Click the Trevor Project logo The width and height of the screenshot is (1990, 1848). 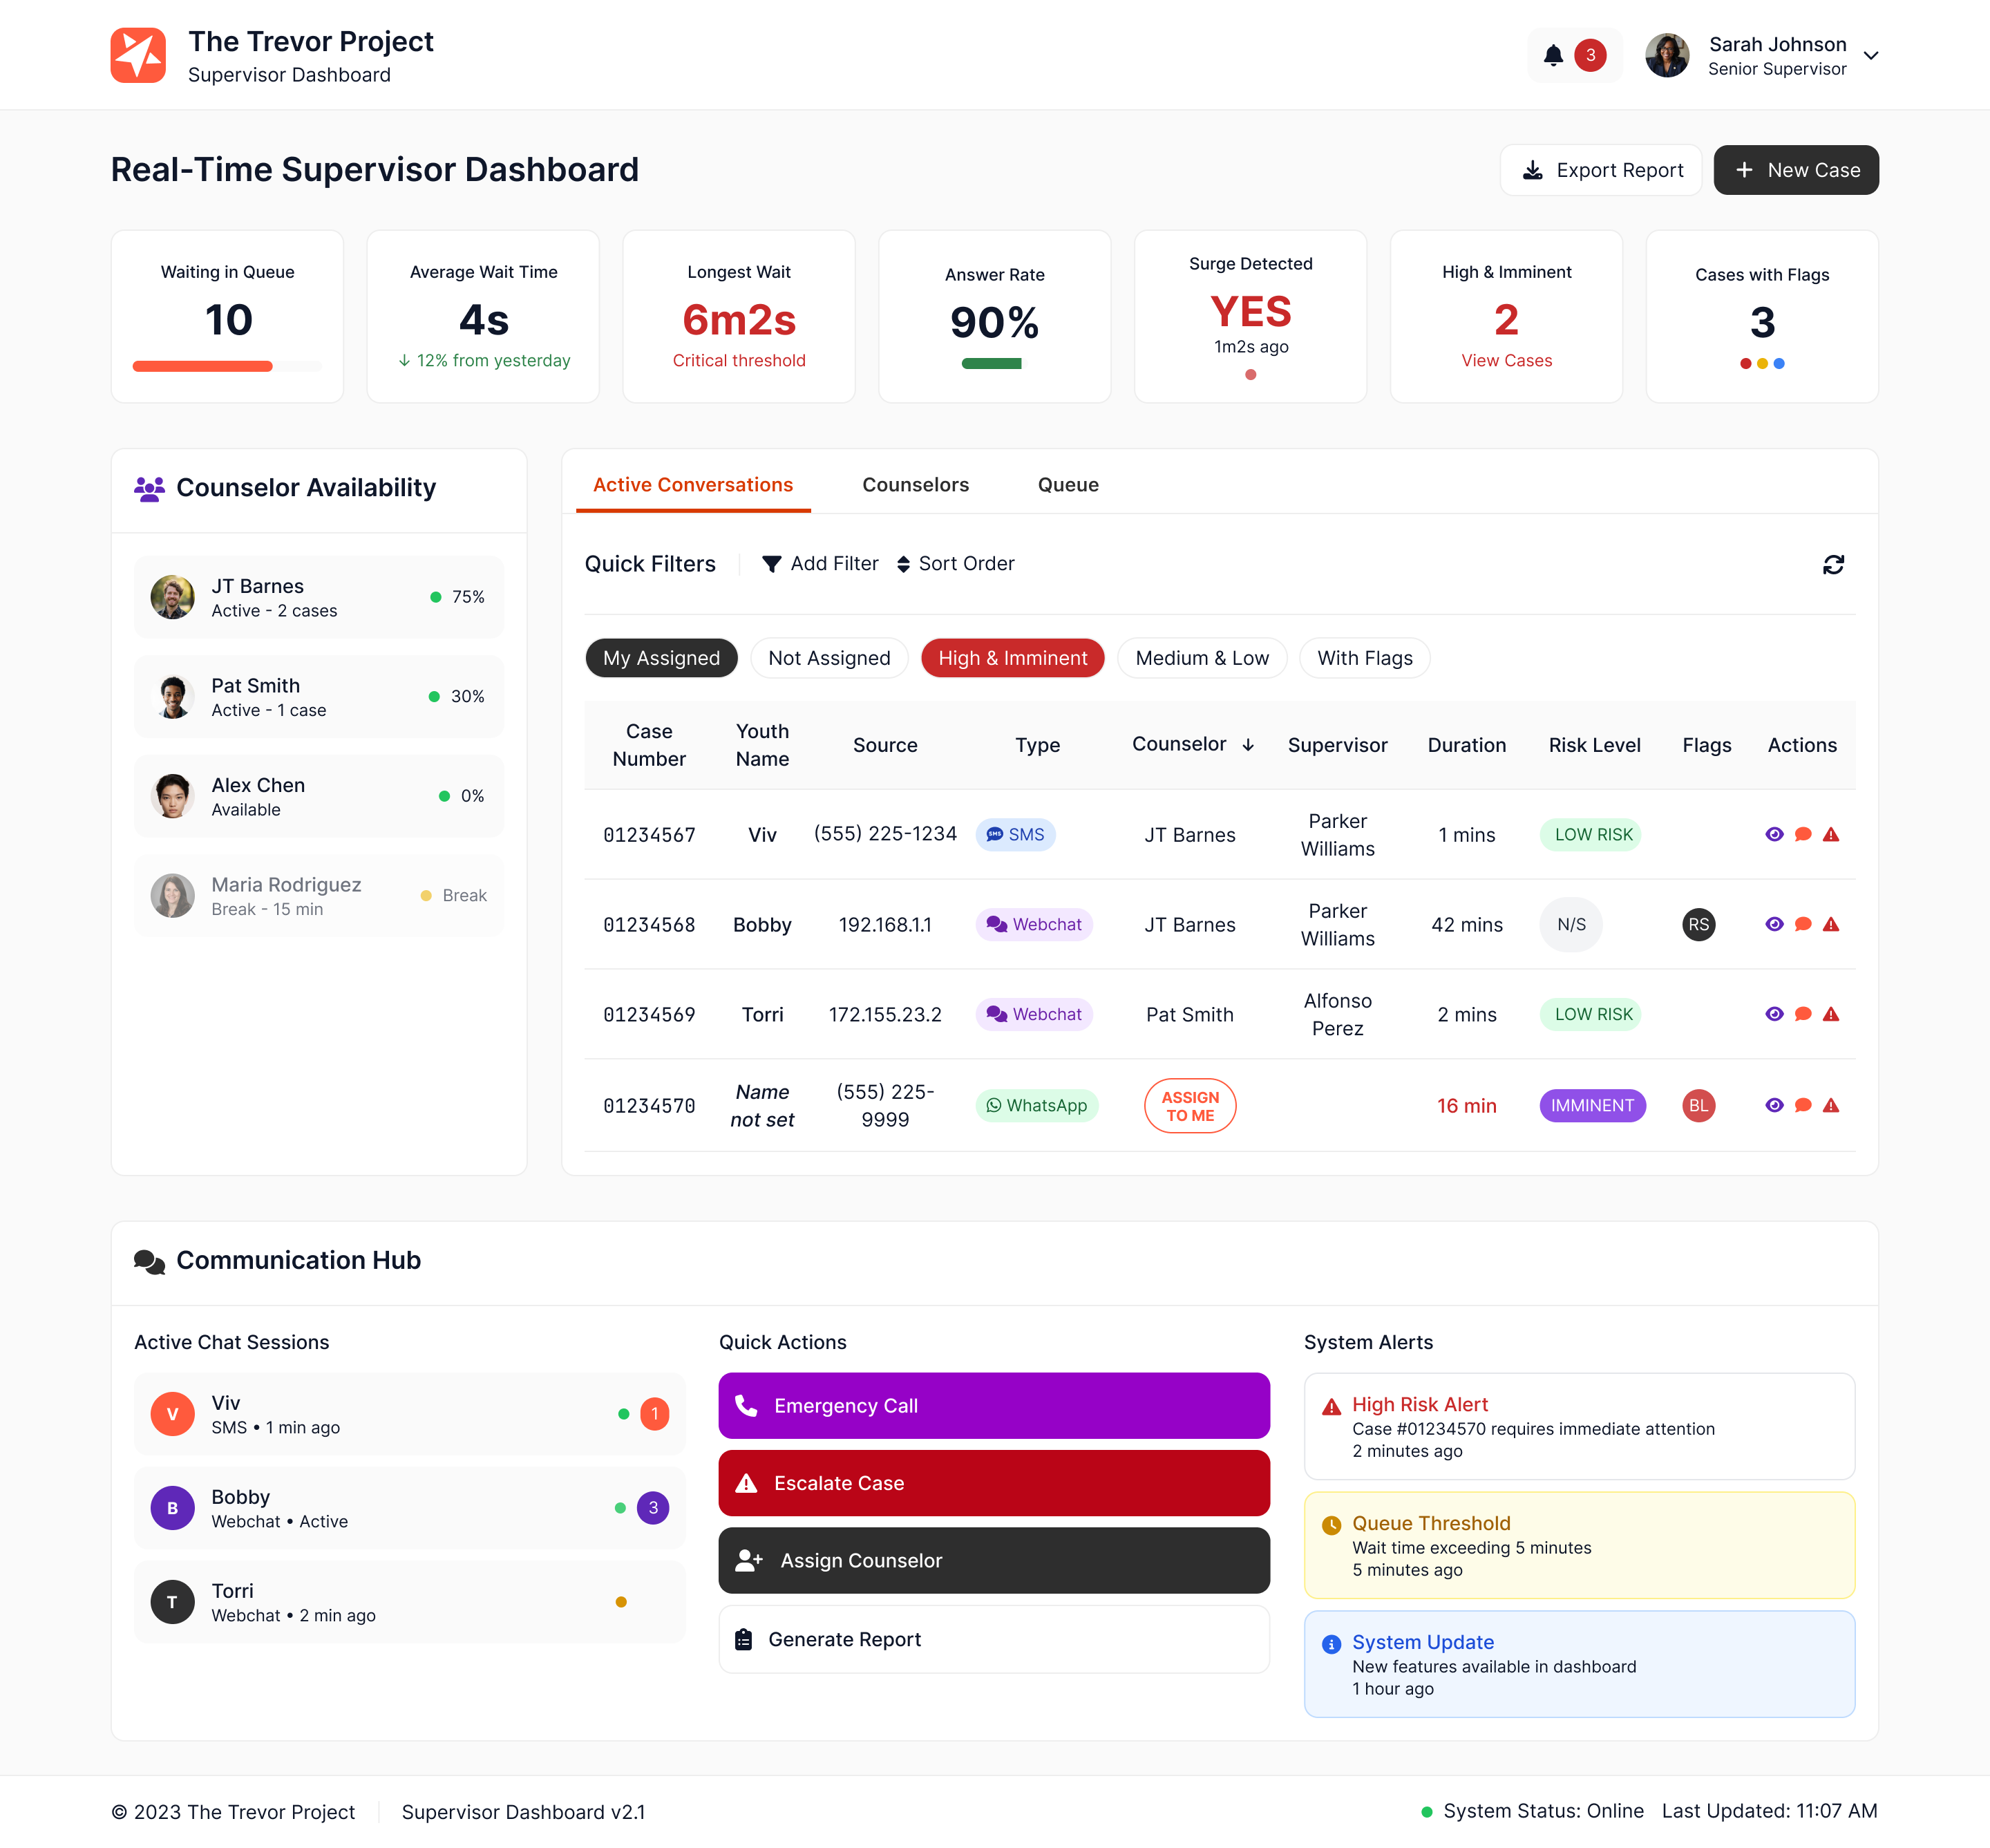coord(139,55)
